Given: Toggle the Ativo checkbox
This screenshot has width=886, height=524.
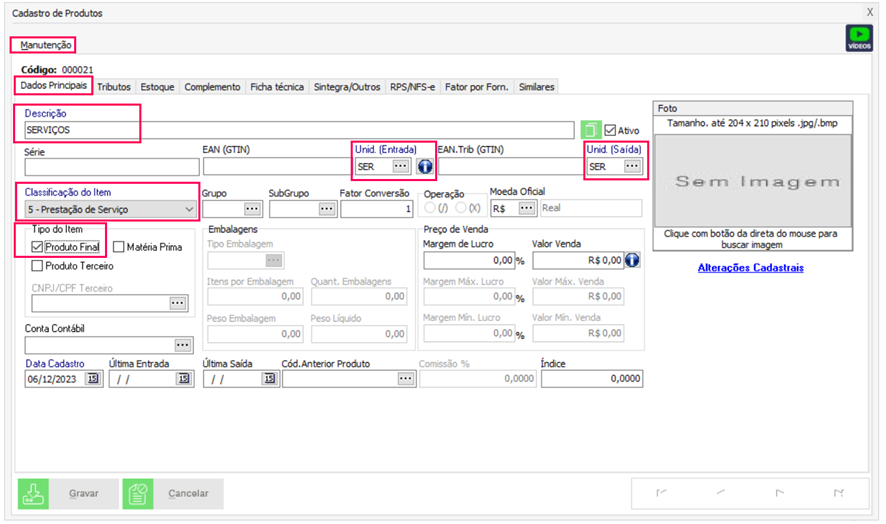Looking at the screenshot, I should tap(610, 130).
